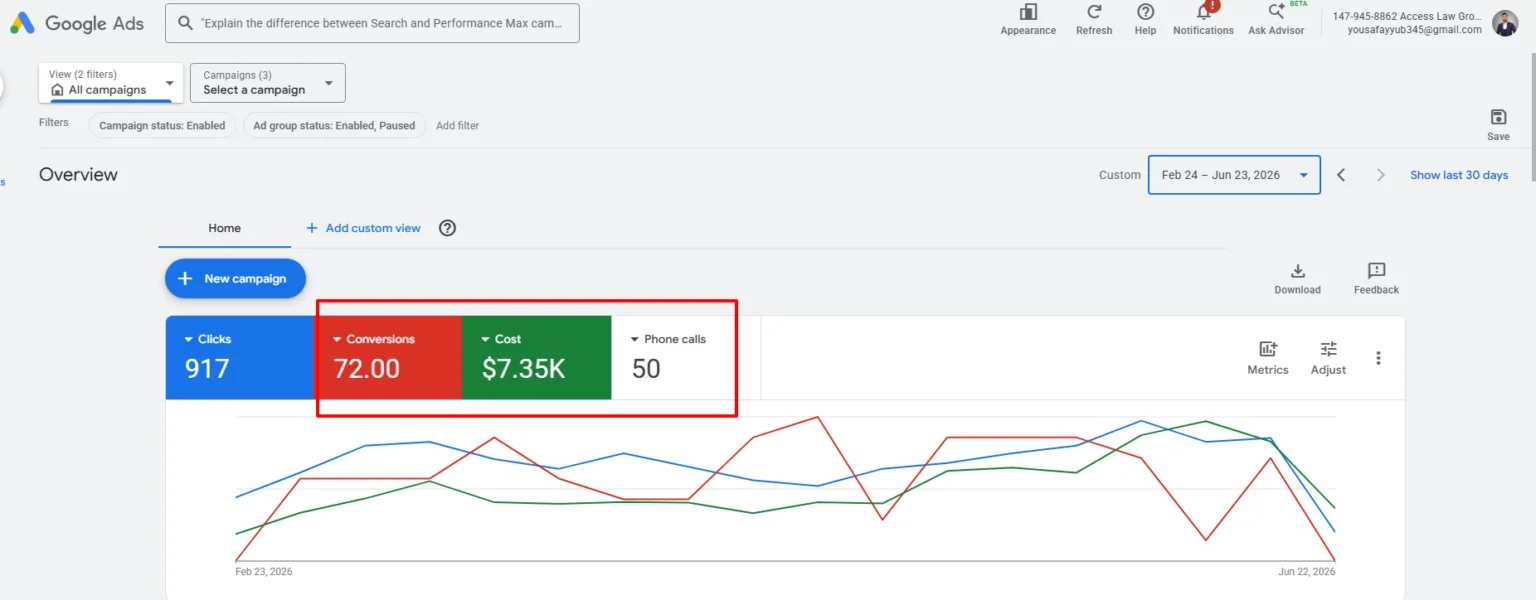Screen dimensions: 1536x600
Task: Click Add filter
Action: point(457,126)
